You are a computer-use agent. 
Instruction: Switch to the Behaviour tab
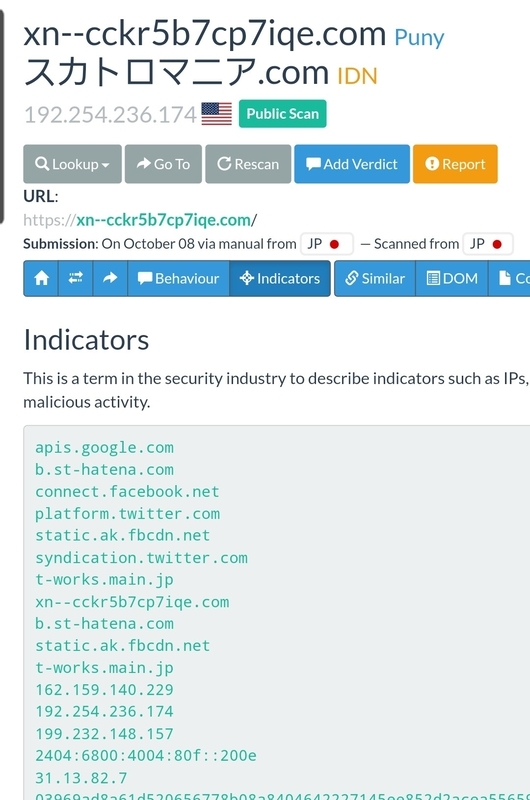(179, 279)
